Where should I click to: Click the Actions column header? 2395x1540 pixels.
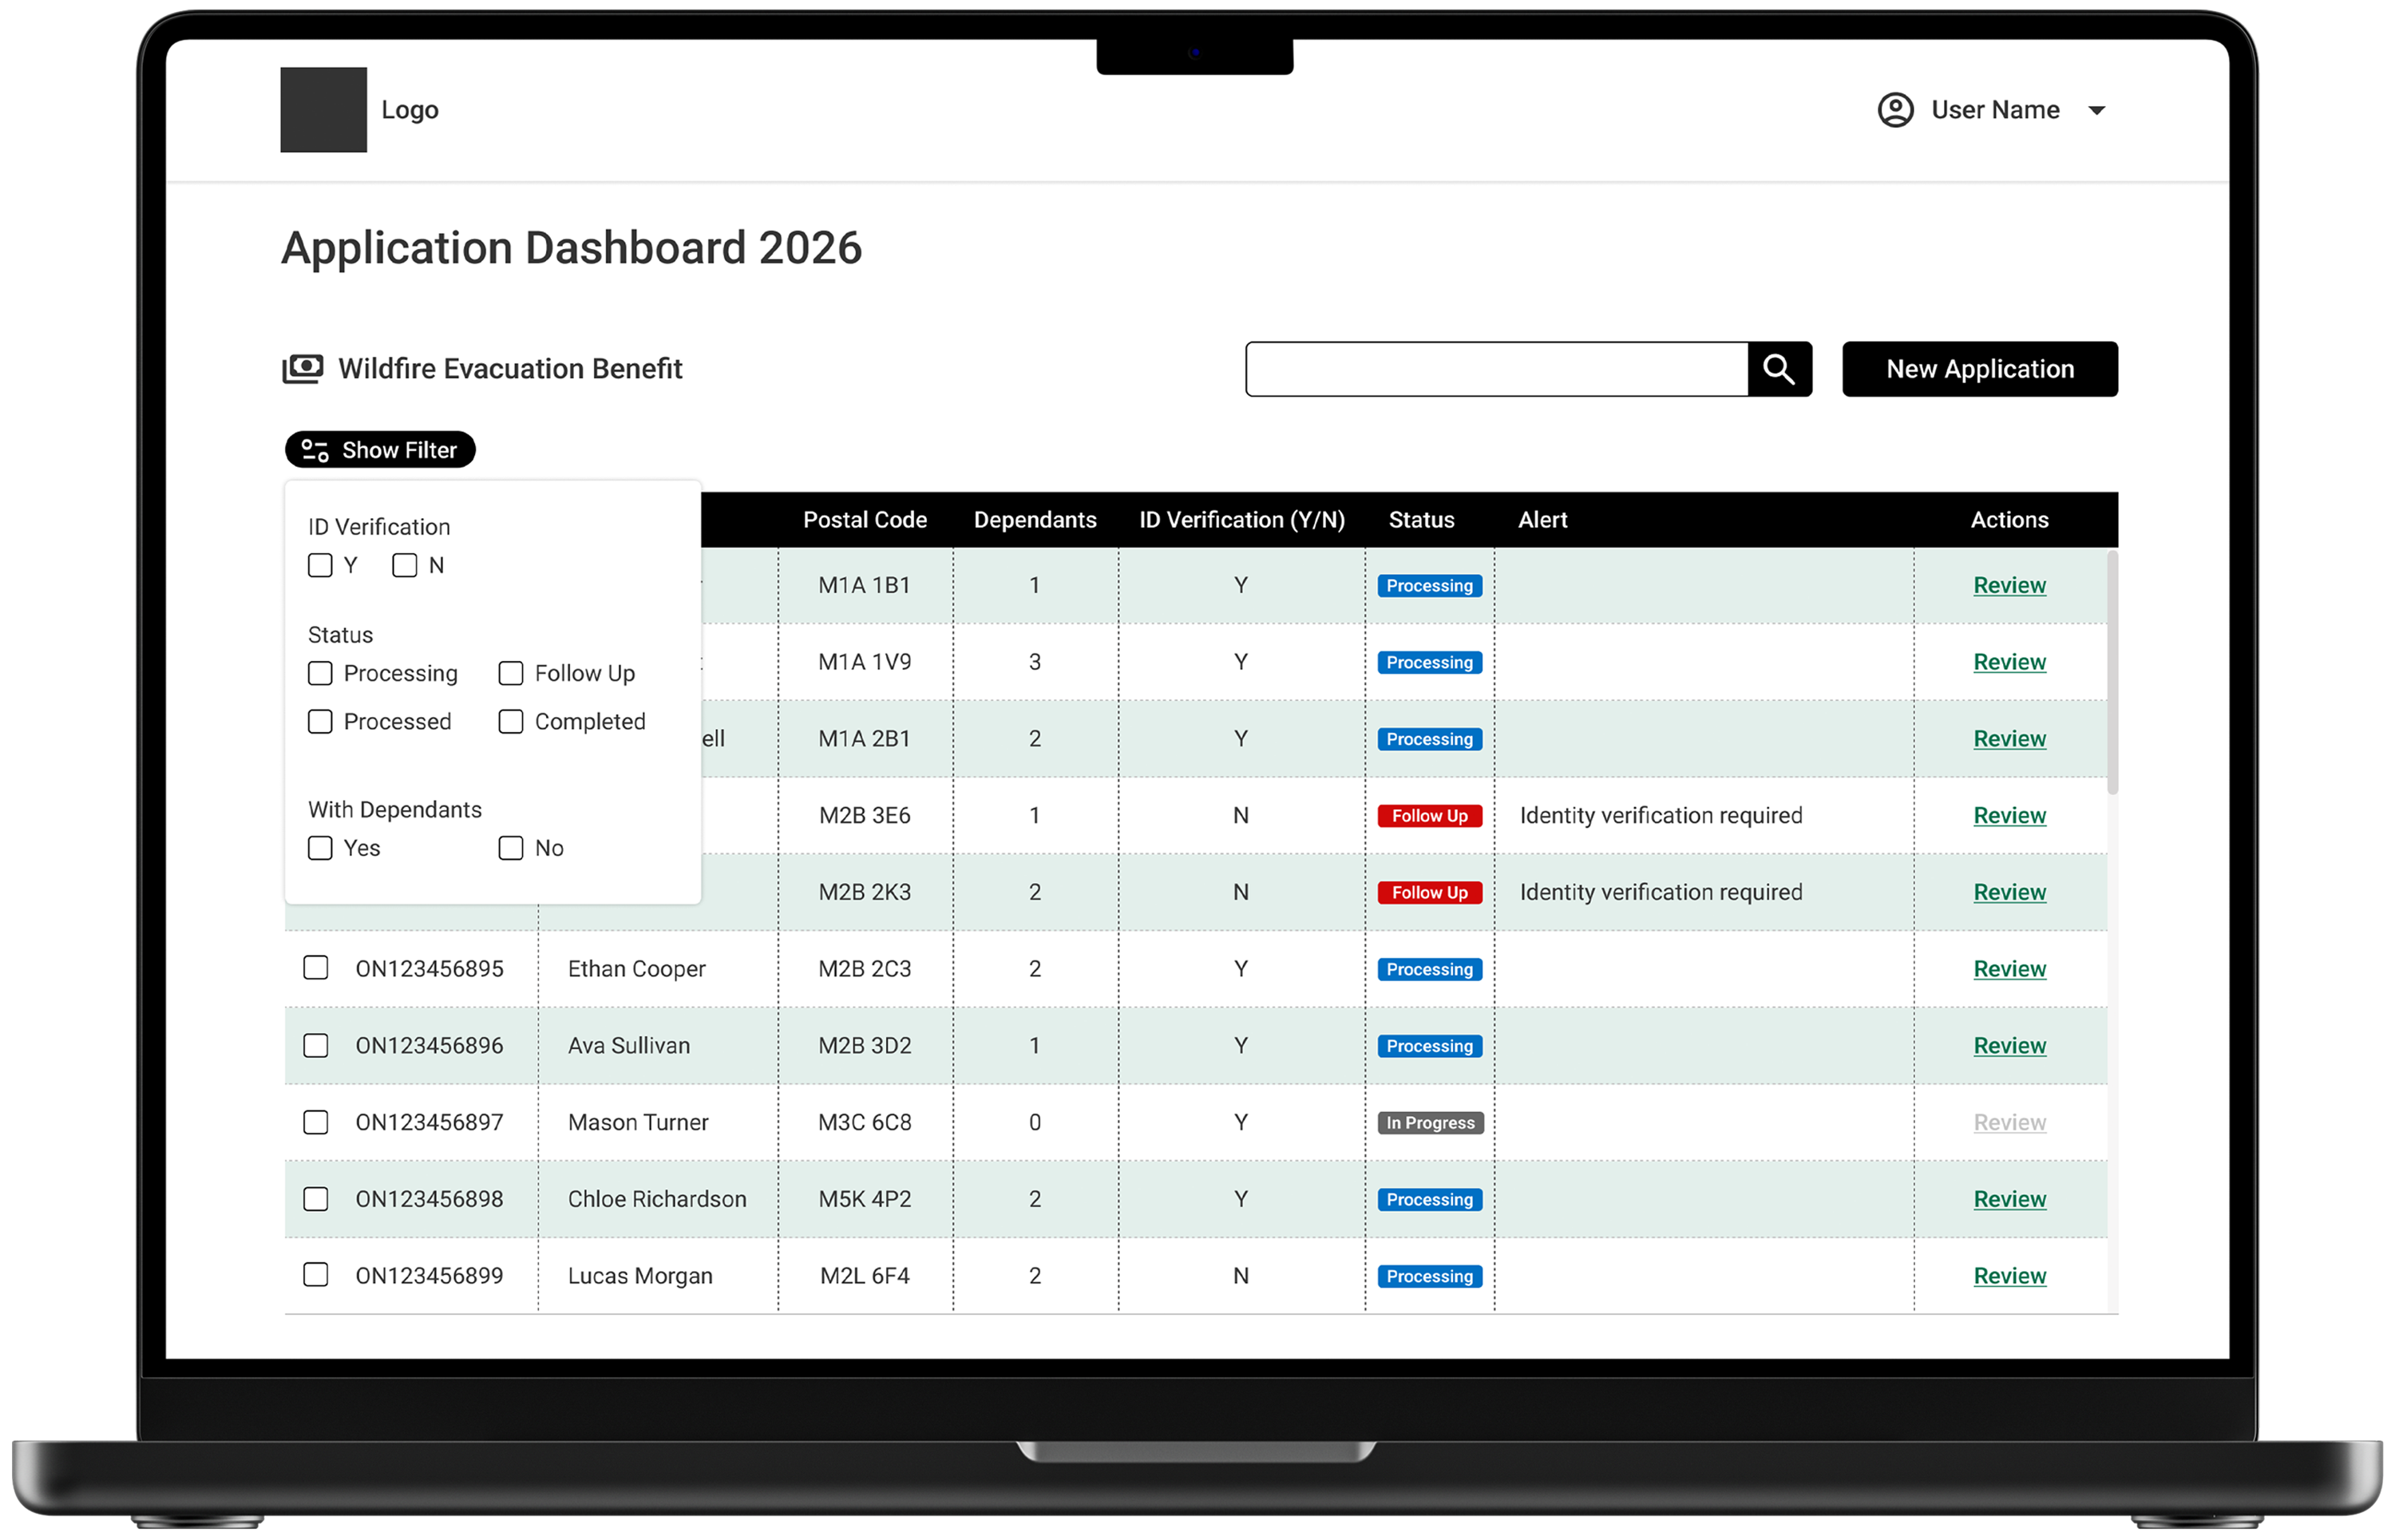2009,520
